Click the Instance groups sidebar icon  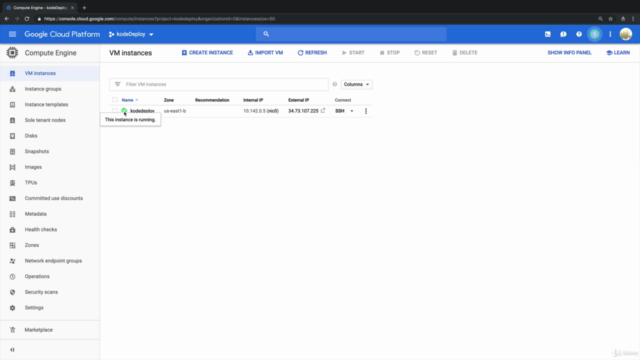[12, 89]
